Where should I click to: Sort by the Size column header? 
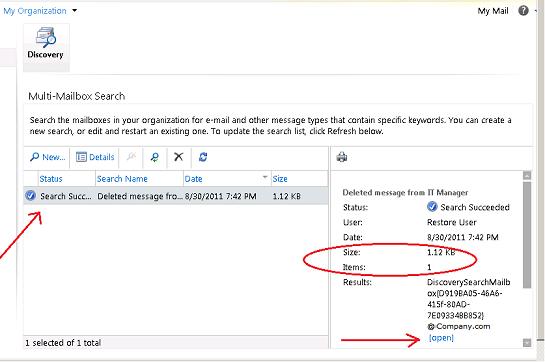click(x=280, y=179)
